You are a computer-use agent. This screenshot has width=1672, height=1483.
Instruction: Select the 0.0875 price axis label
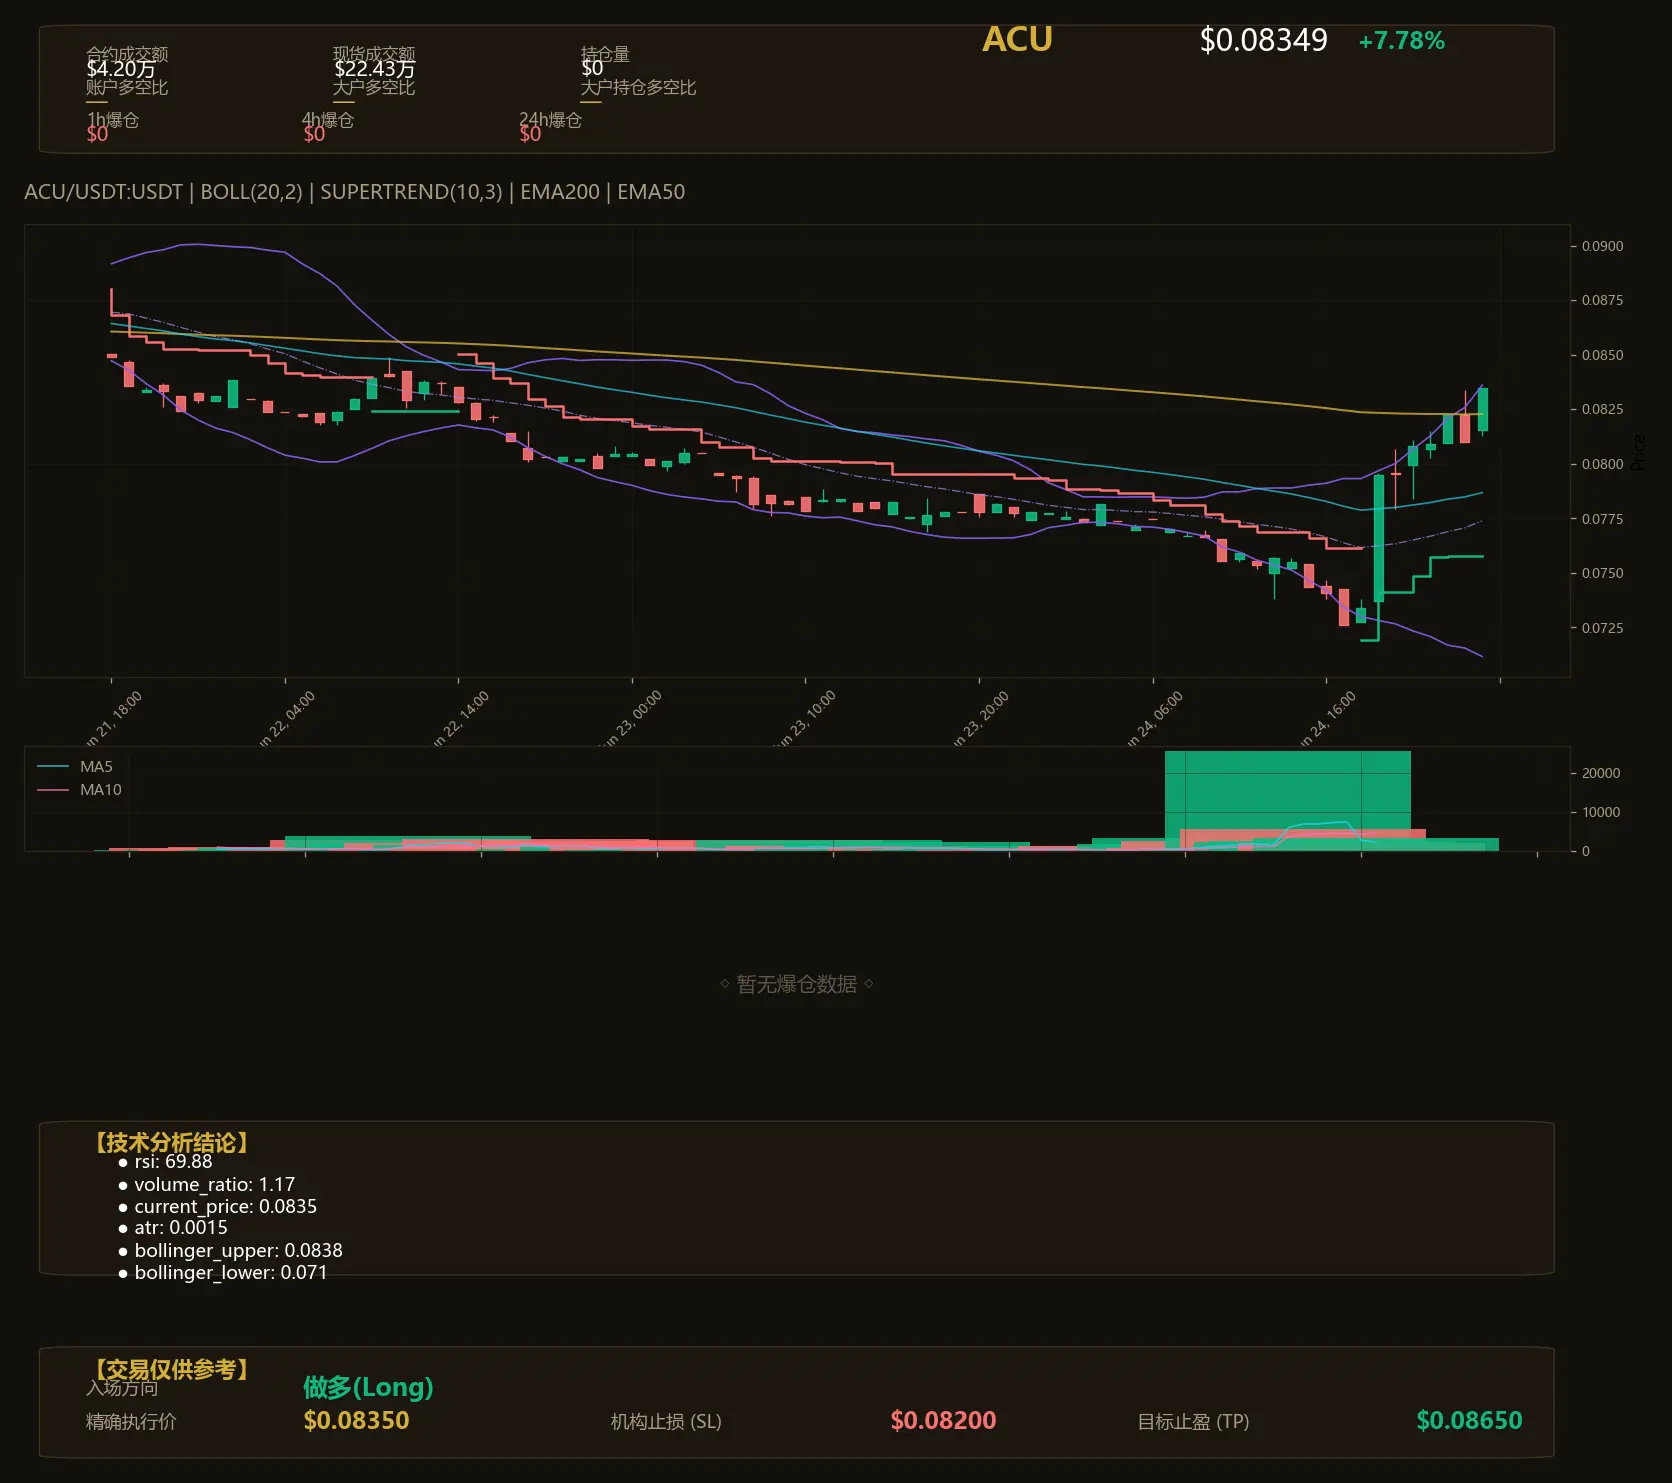(1602, 300)
